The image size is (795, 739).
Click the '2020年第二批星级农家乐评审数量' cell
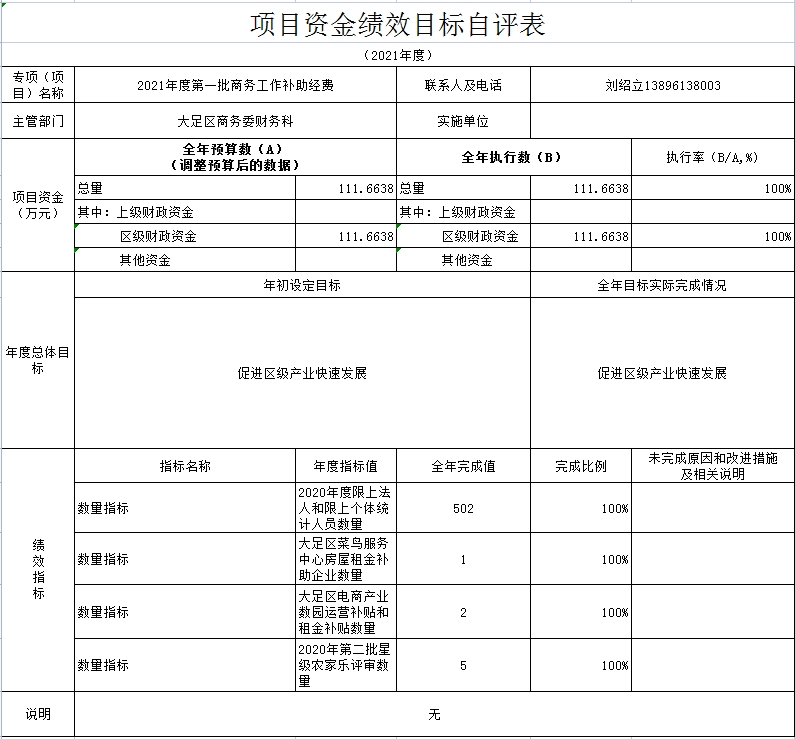(x=346, y=664)
